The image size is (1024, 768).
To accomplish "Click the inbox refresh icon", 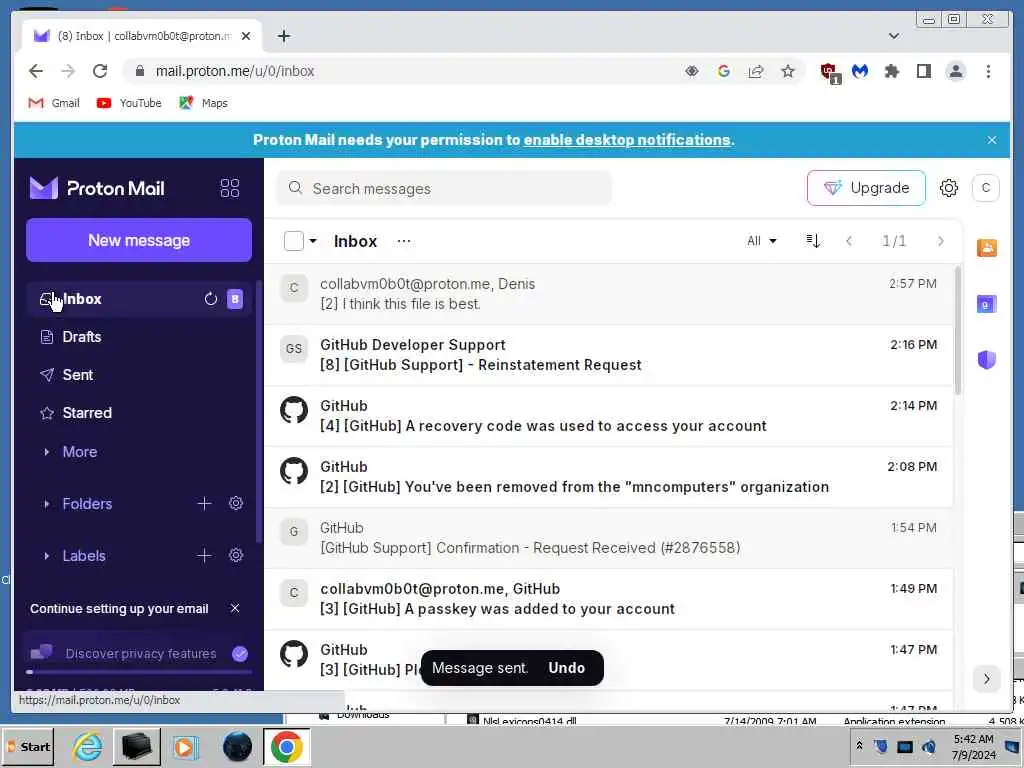I will [210, 299].
